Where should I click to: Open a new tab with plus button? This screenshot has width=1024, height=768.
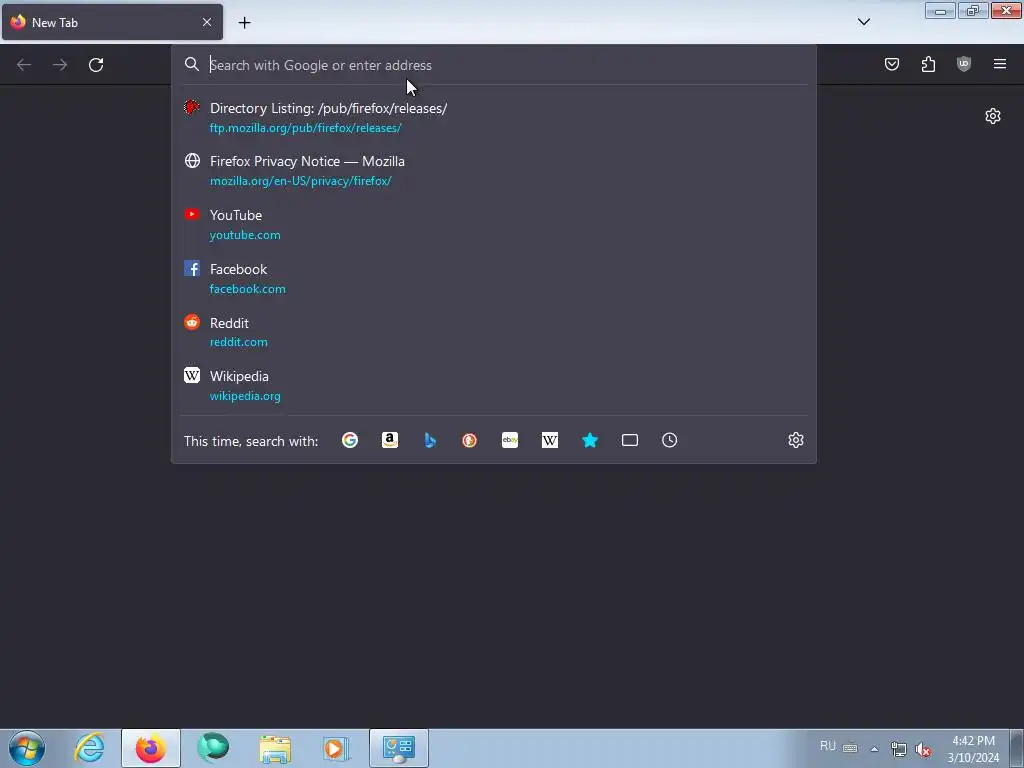pyautogui.click(x=244, y=23)
